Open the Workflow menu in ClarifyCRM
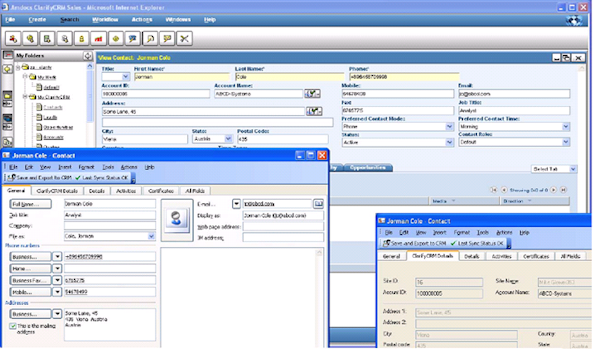 point(105,20)
